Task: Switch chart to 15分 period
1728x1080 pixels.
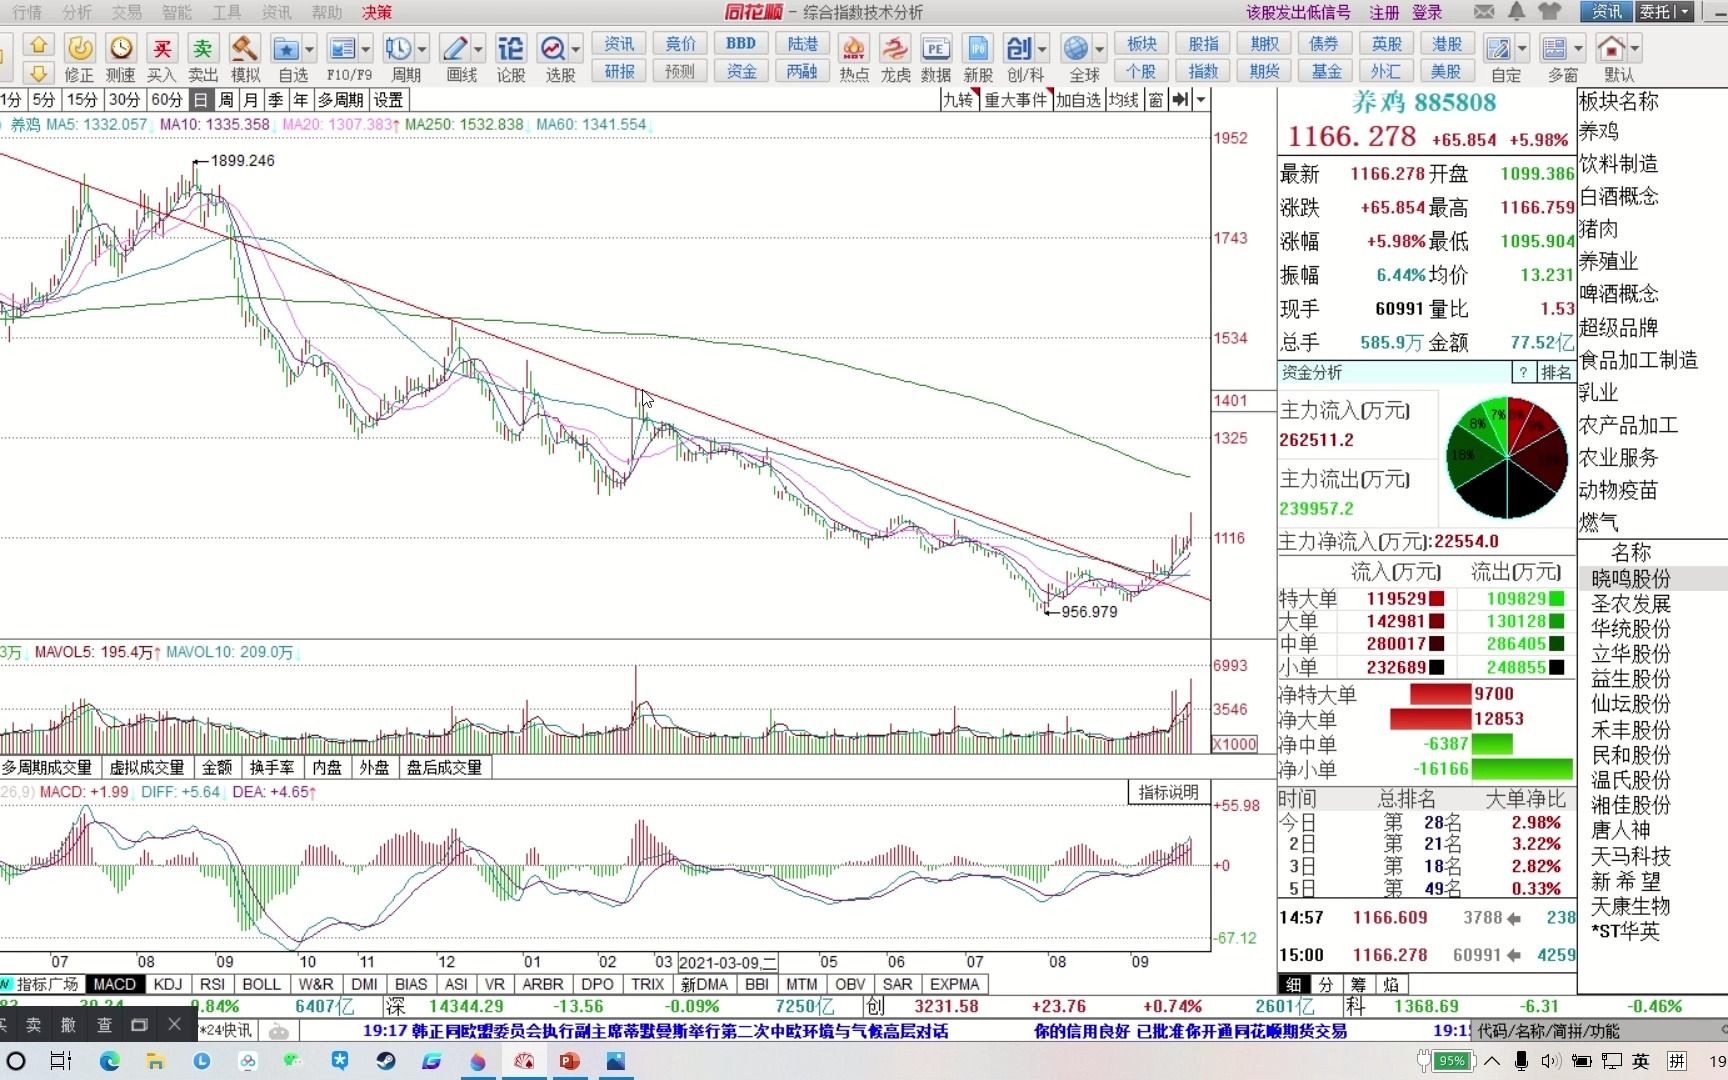Action: (x=82, y=100)
